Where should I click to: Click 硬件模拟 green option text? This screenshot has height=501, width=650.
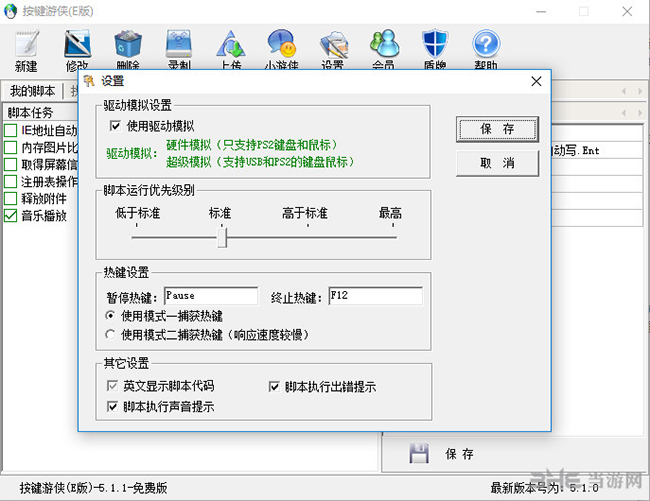[252, 145]
